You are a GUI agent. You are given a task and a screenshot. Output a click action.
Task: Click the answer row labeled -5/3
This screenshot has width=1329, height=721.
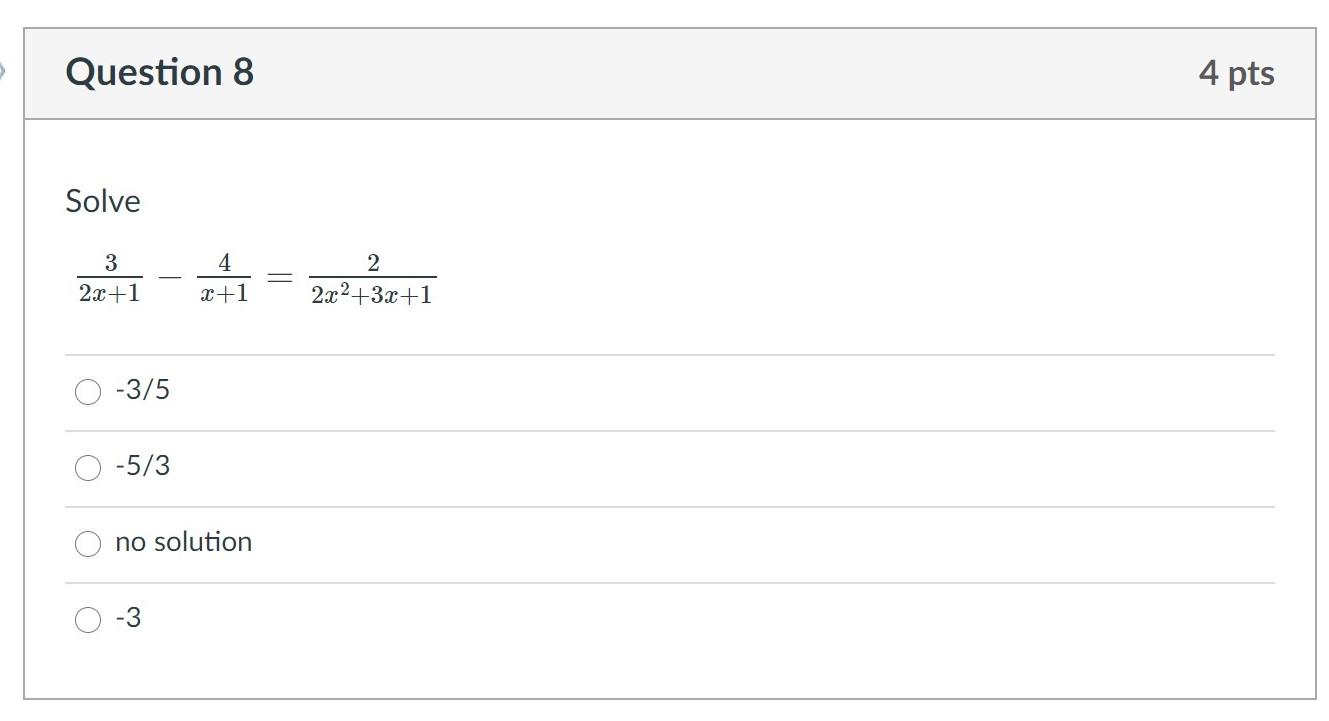[x=143, y=465]
